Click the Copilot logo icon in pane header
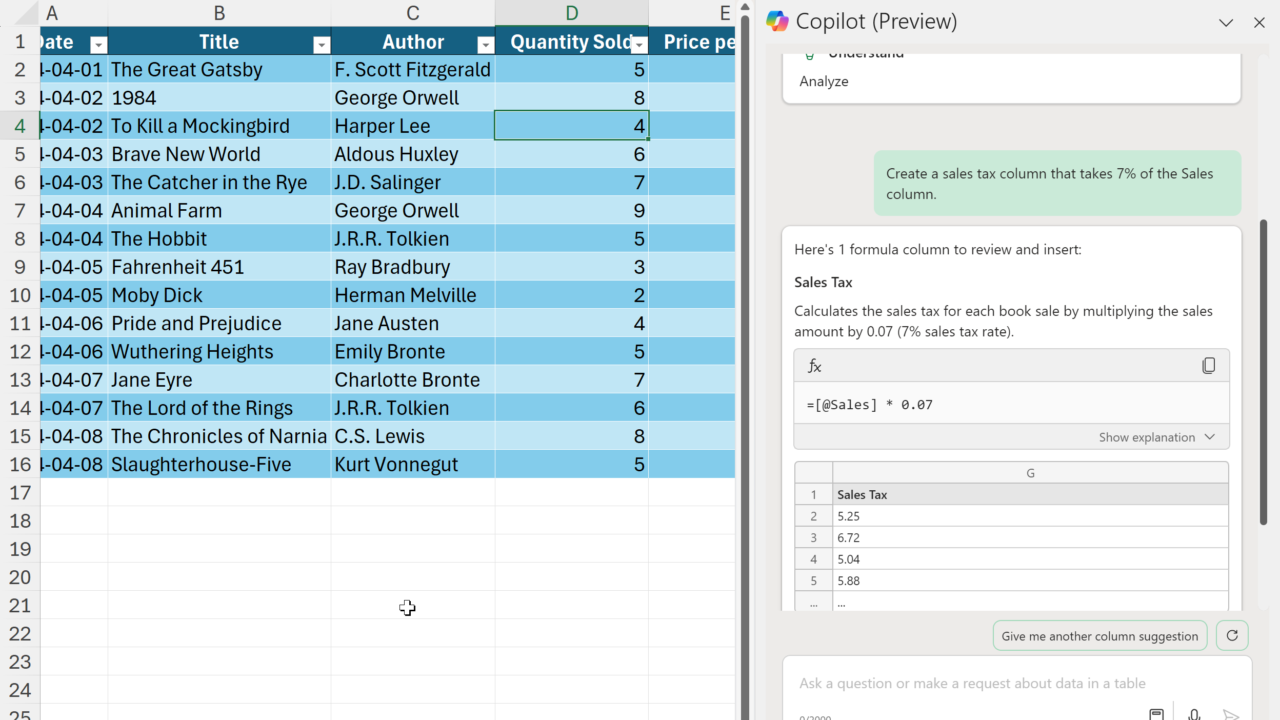1280x720 pixels. (x=777, y=21)
